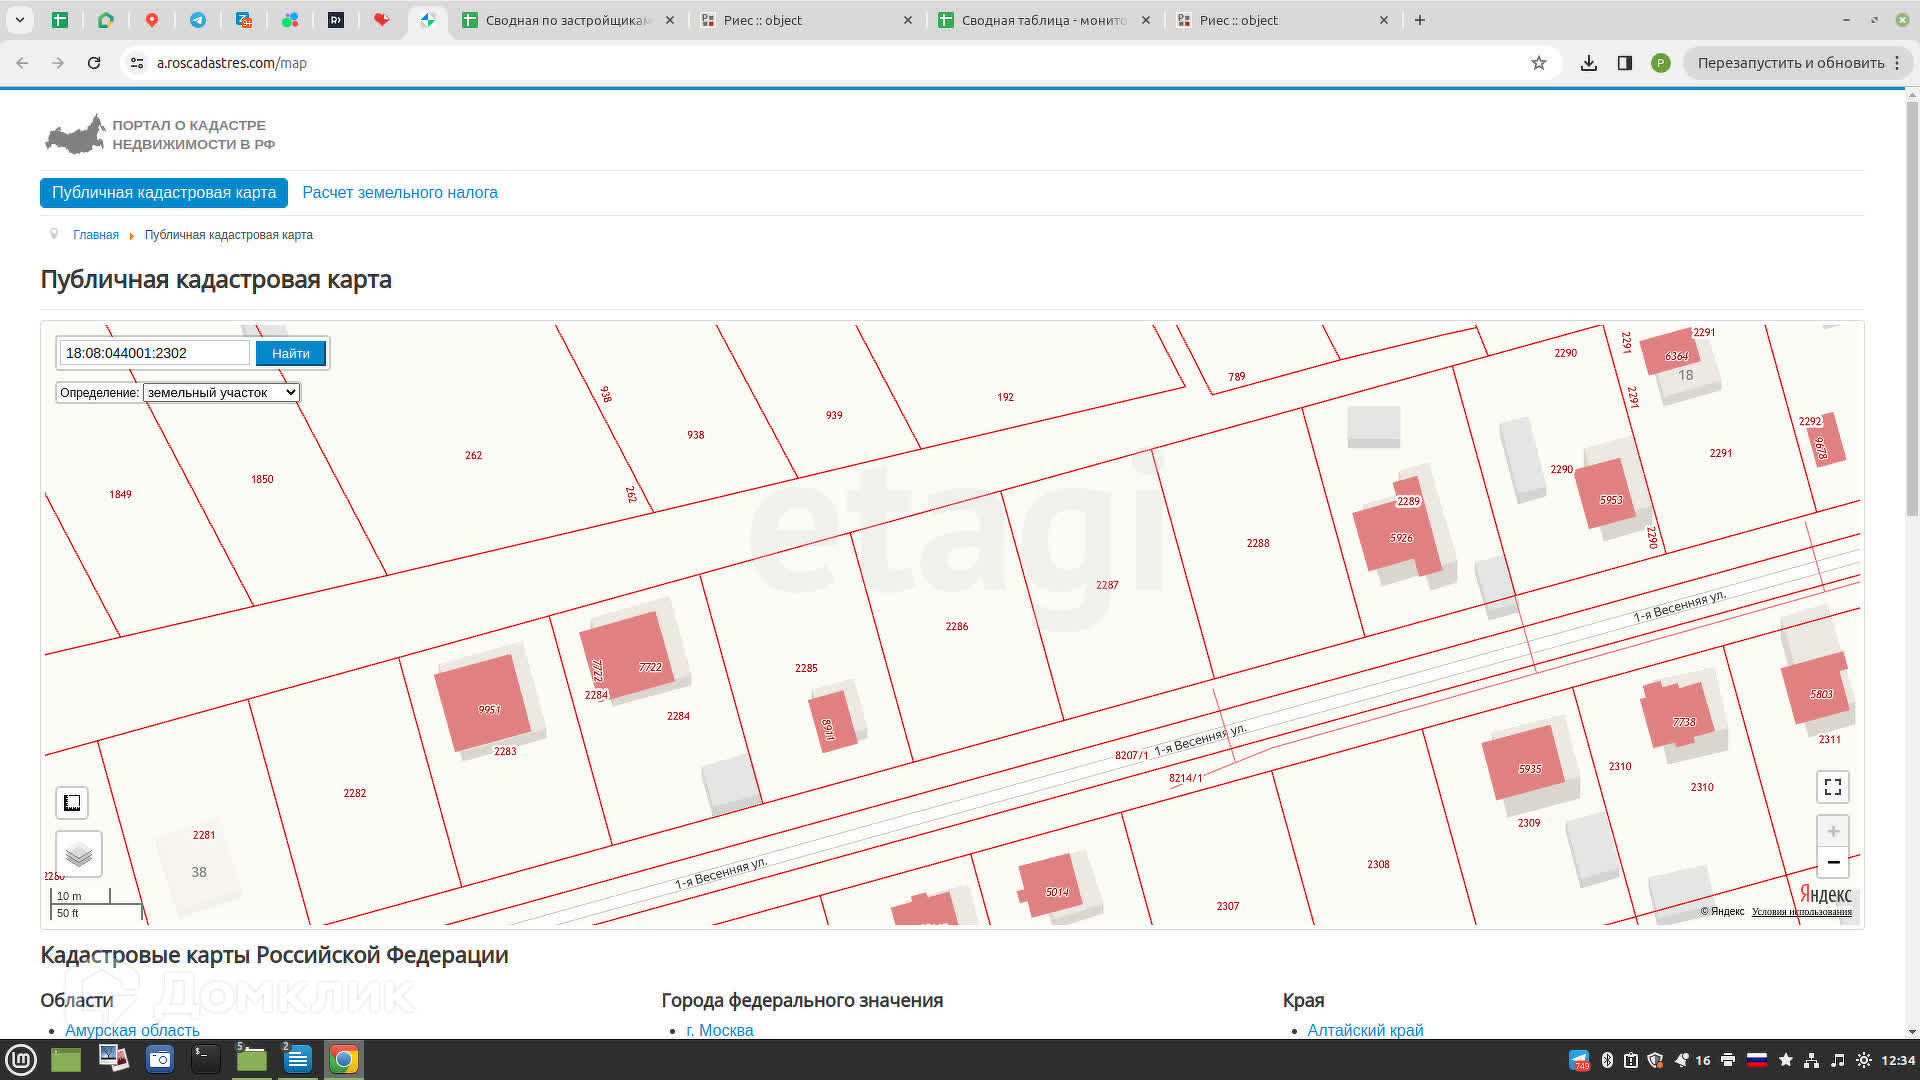The width and height of the screenshot is (1920, 1080).
Task: Bookmark this page with the star icon
Action: [x=1538, y=63]
